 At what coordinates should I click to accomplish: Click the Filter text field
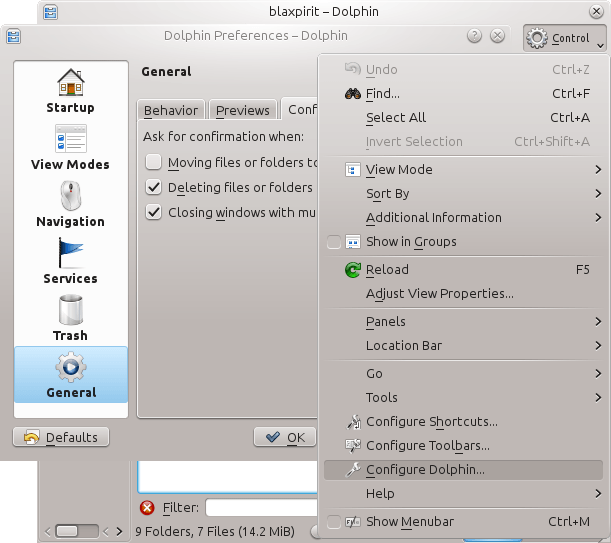[x=262, y=508]
